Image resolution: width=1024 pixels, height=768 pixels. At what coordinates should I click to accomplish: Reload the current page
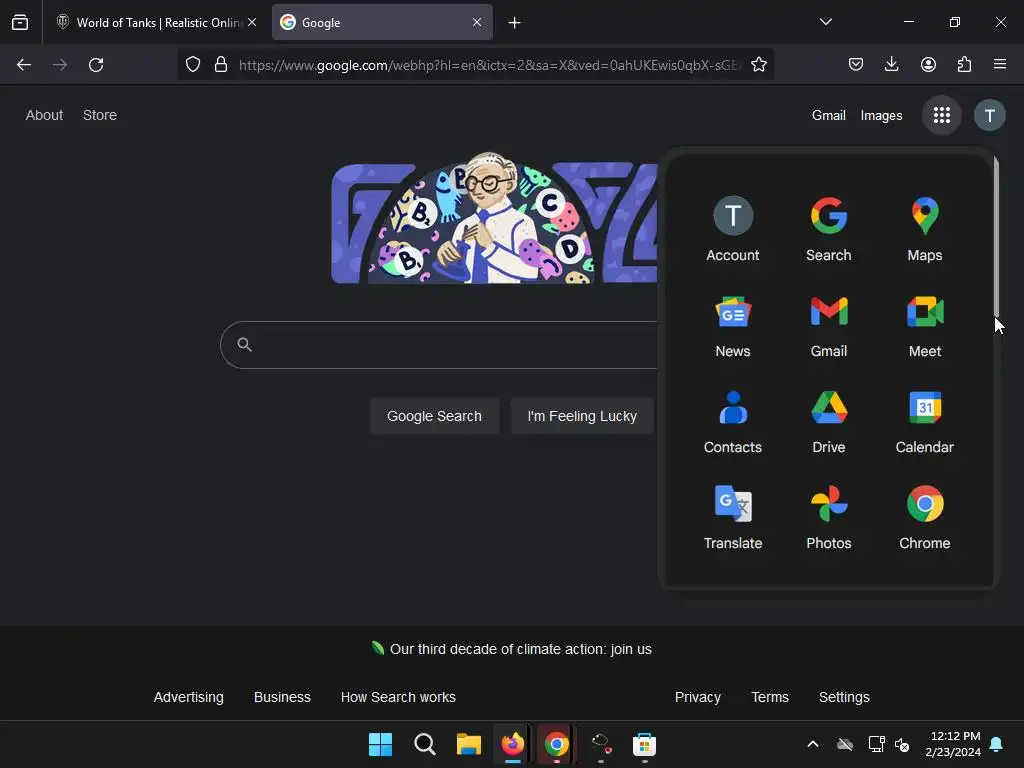[x=96, y=65]
